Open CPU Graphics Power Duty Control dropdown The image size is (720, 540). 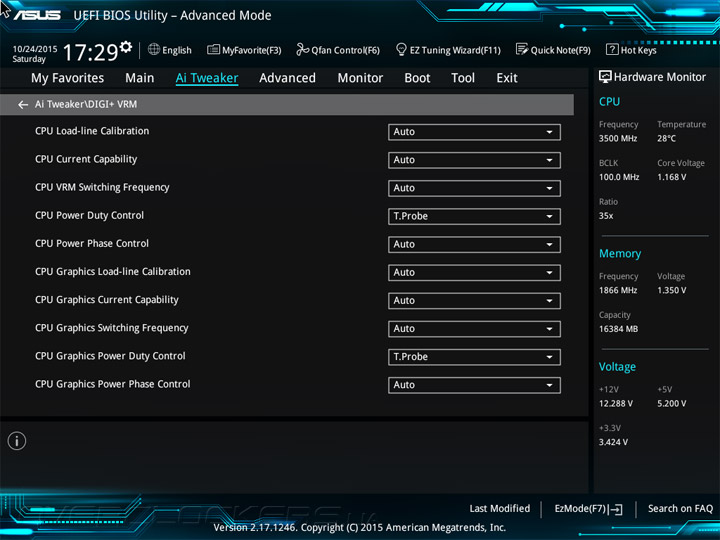click(474, 357)
